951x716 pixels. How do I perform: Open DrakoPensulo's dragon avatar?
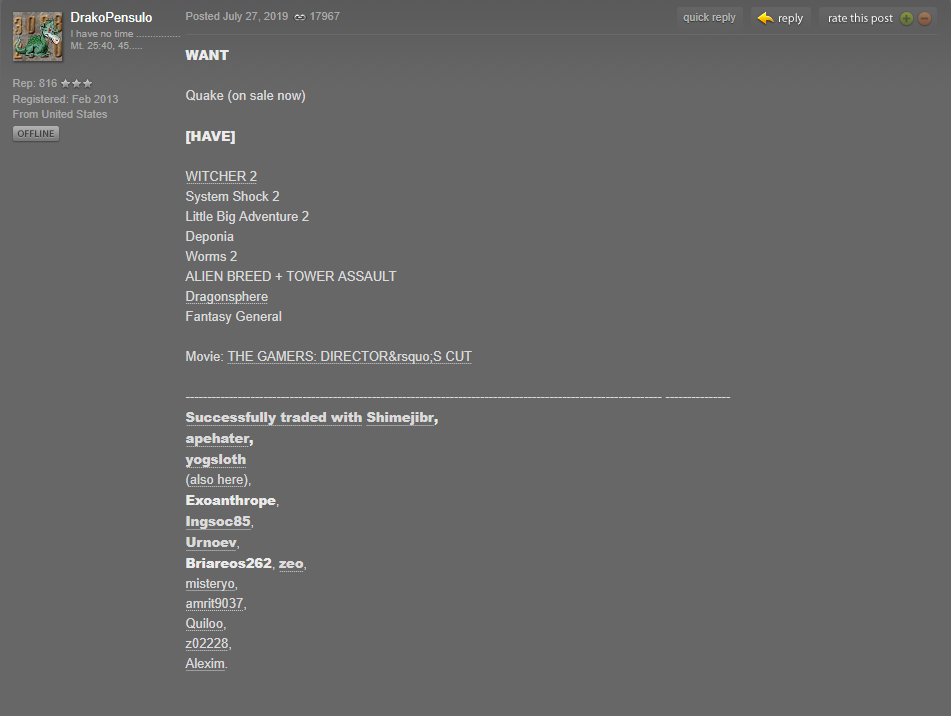click(x=38, y=36)
